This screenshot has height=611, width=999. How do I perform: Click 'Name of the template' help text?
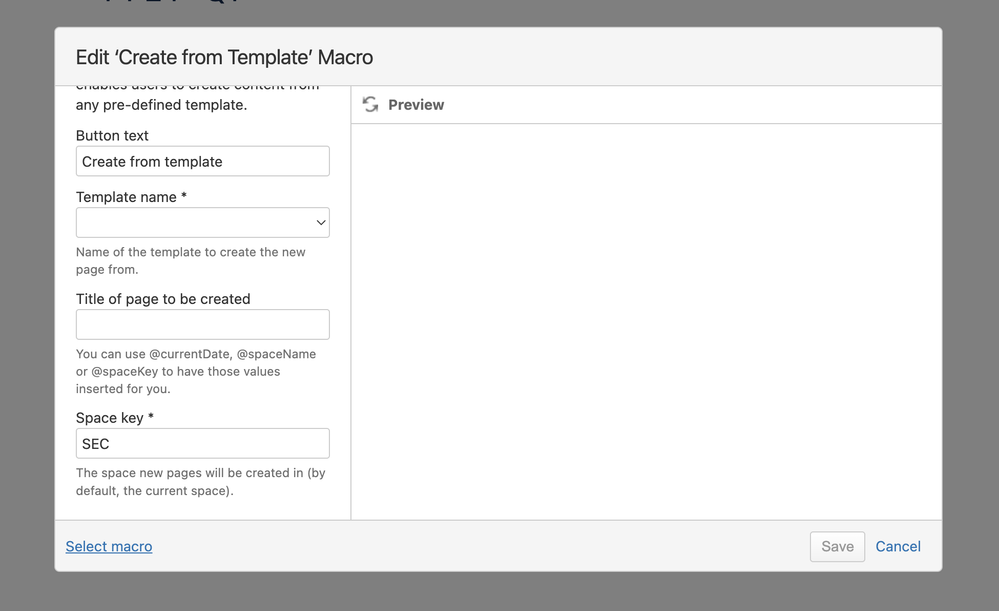(x=190, y=261)
